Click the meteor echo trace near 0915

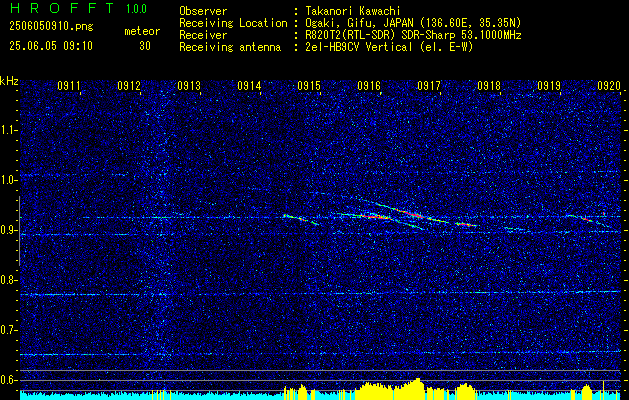tap(301, 219)
